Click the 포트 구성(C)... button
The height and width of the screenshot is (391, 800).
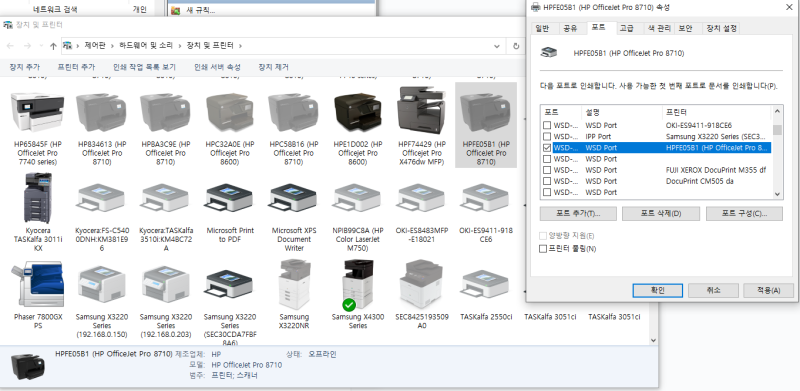pyautogui.click(x=744, y=213)
